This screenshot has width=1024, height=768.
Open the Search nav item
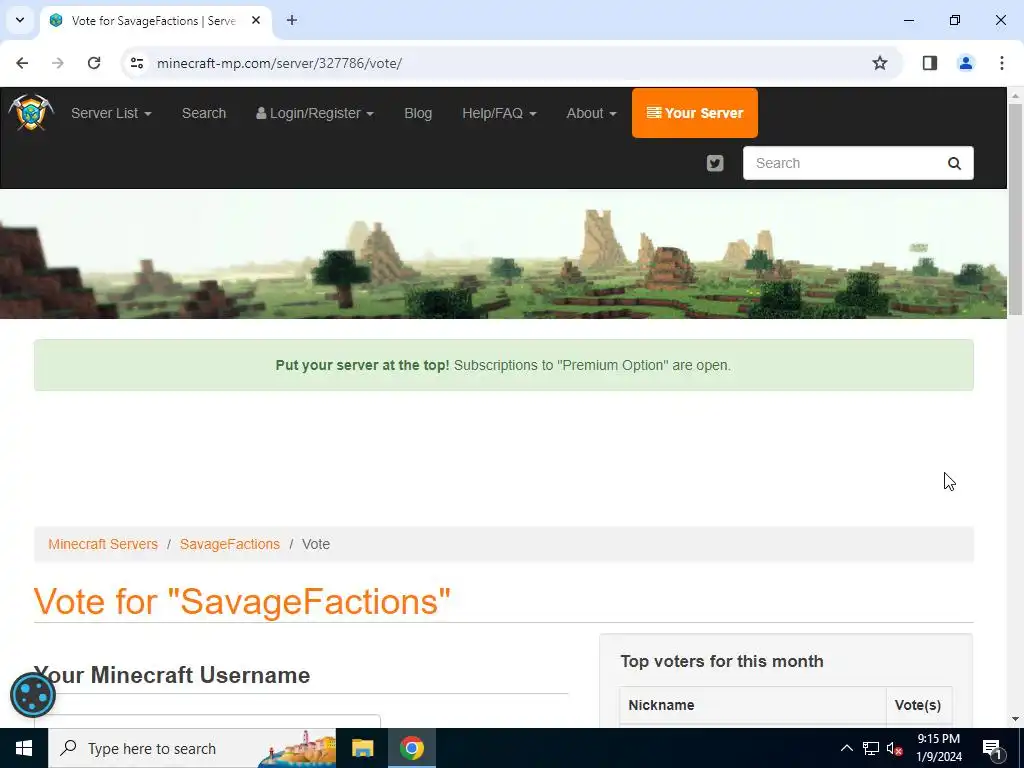pyautogui.click(x=204, y=113)
